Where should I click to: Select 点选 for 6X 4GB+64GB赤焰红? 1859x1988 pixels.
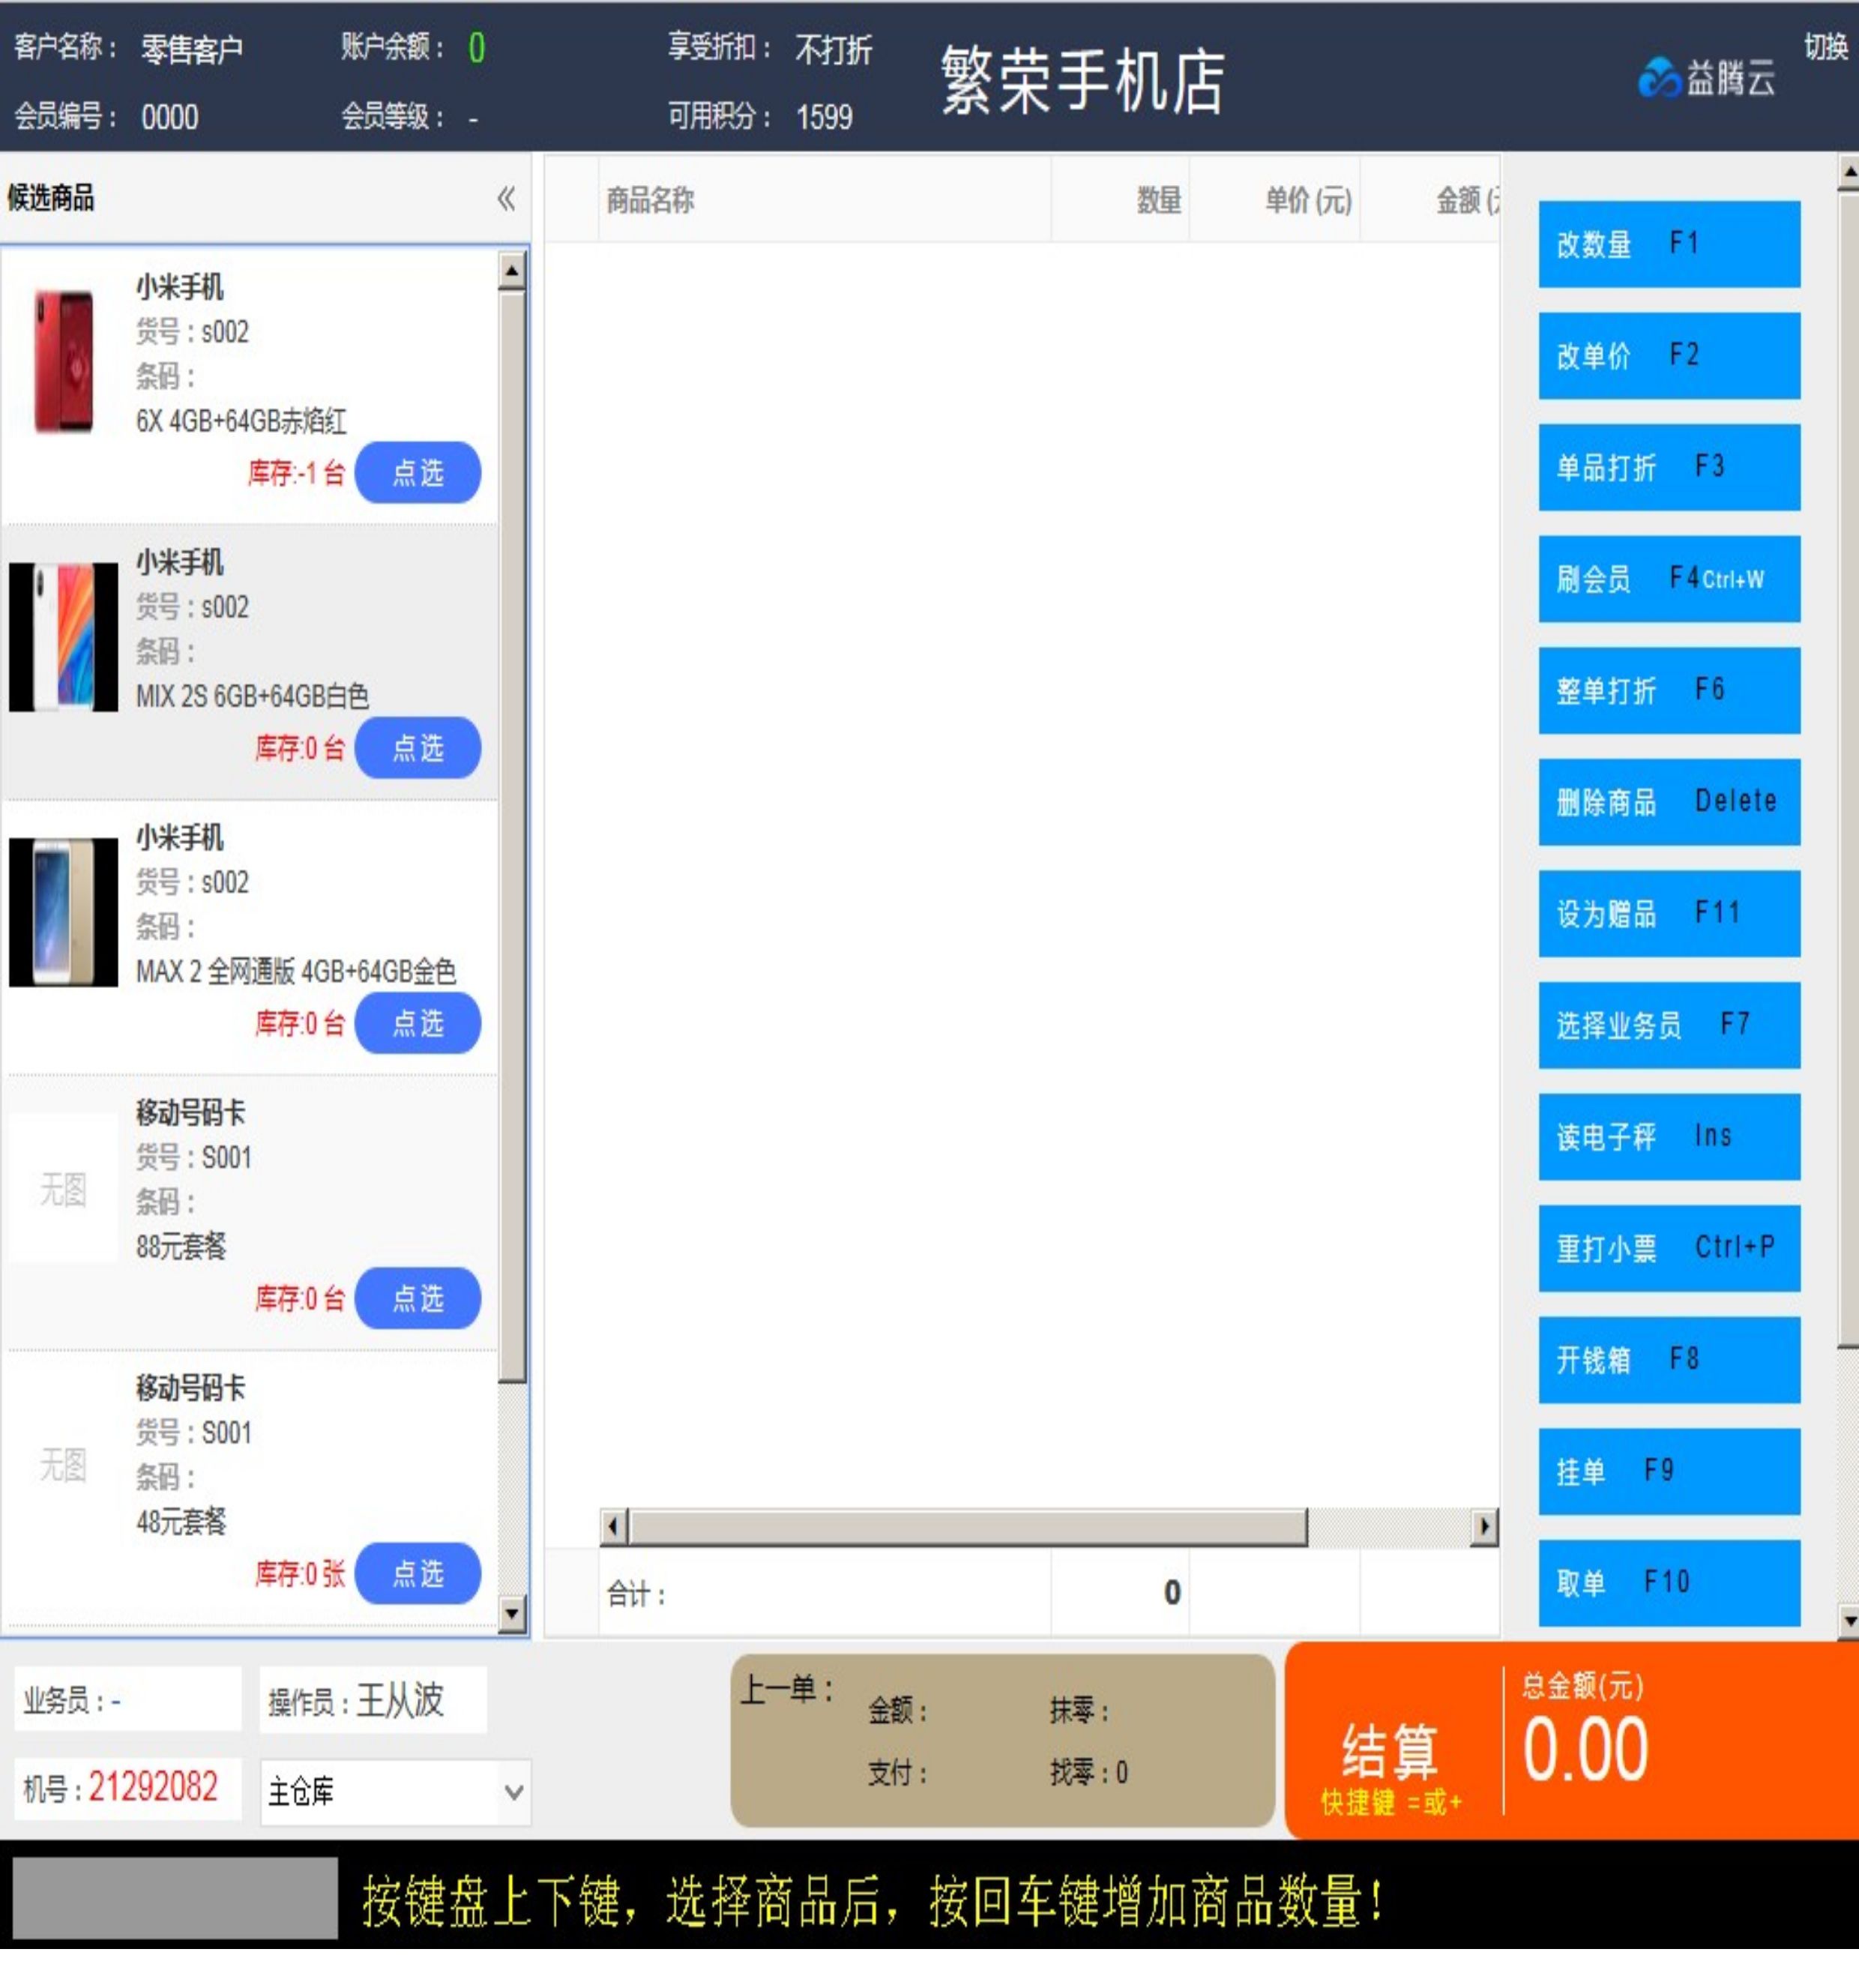point(417,473)
